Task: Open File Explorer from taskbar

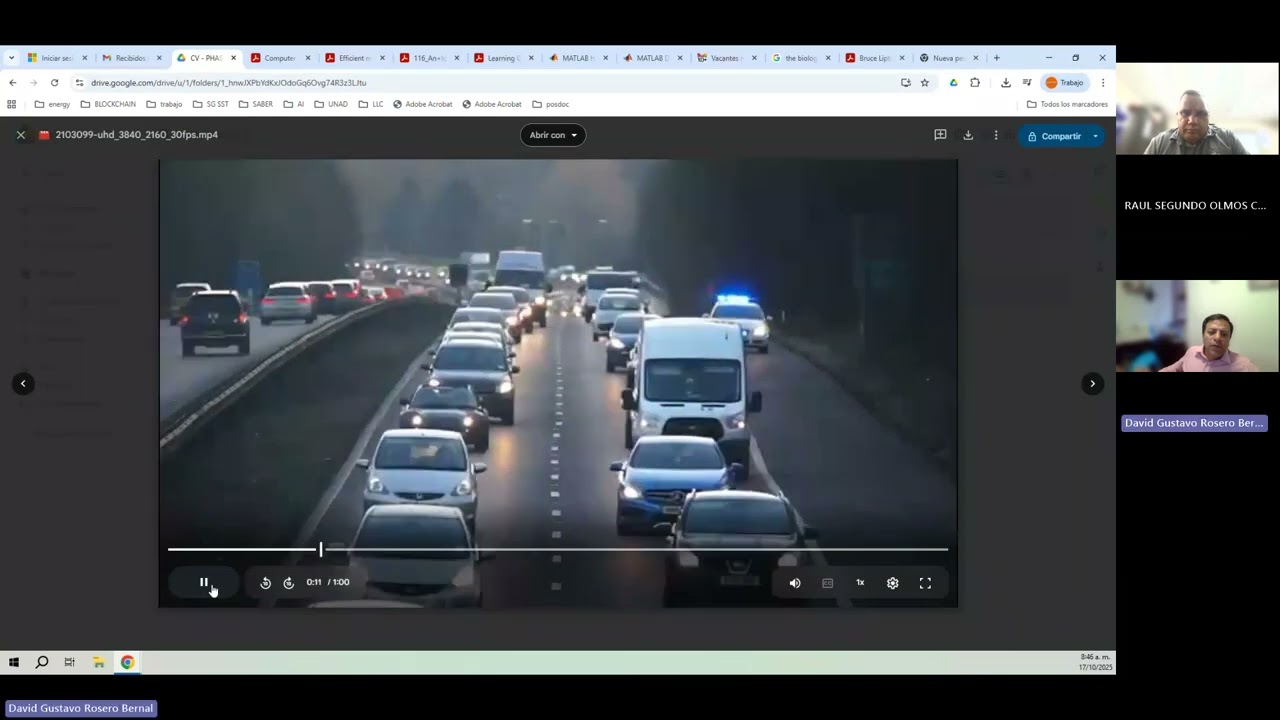Action: click(x=99, y=662)
